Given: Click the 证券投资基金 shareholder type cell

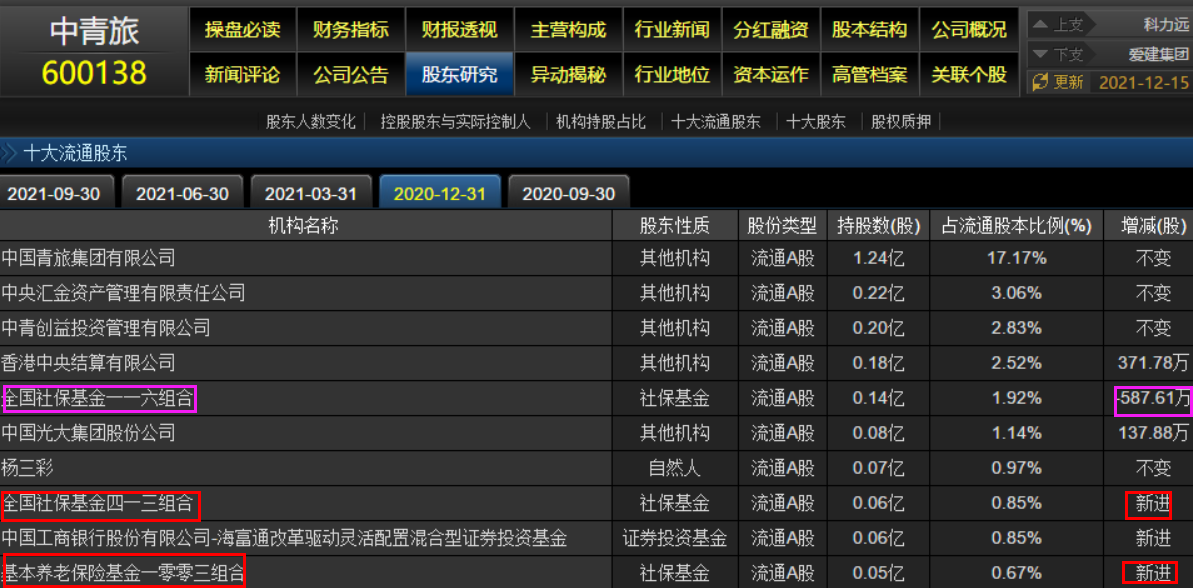Looking at the screenshot, I should click(x=674, y=538).
